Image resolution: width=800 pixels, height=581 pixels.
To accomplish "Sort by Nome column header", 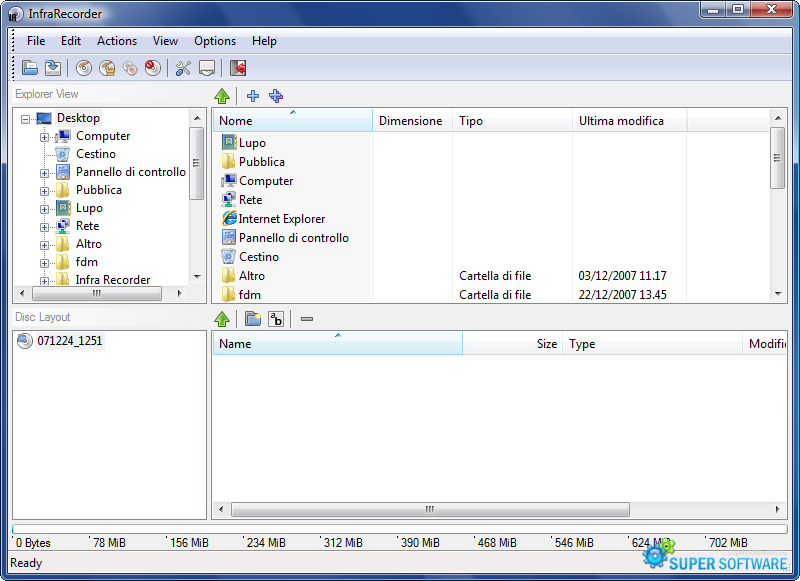I will point(293,120).
